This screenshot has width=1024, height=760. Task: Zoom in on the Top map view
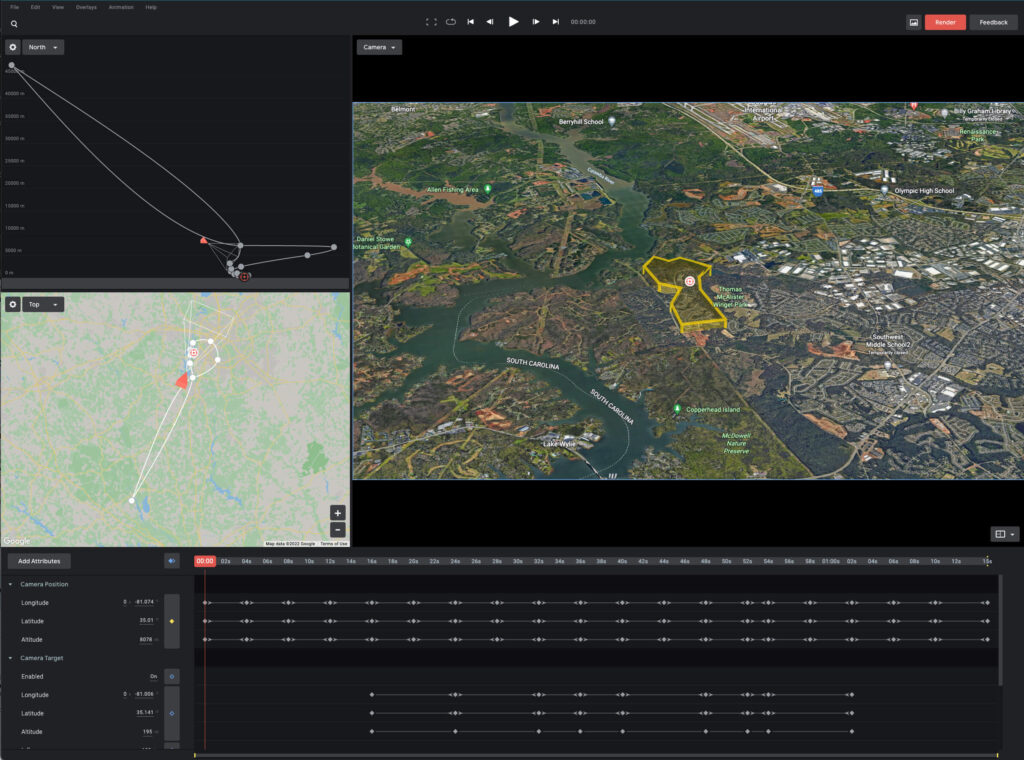click(x=338, y=513)
